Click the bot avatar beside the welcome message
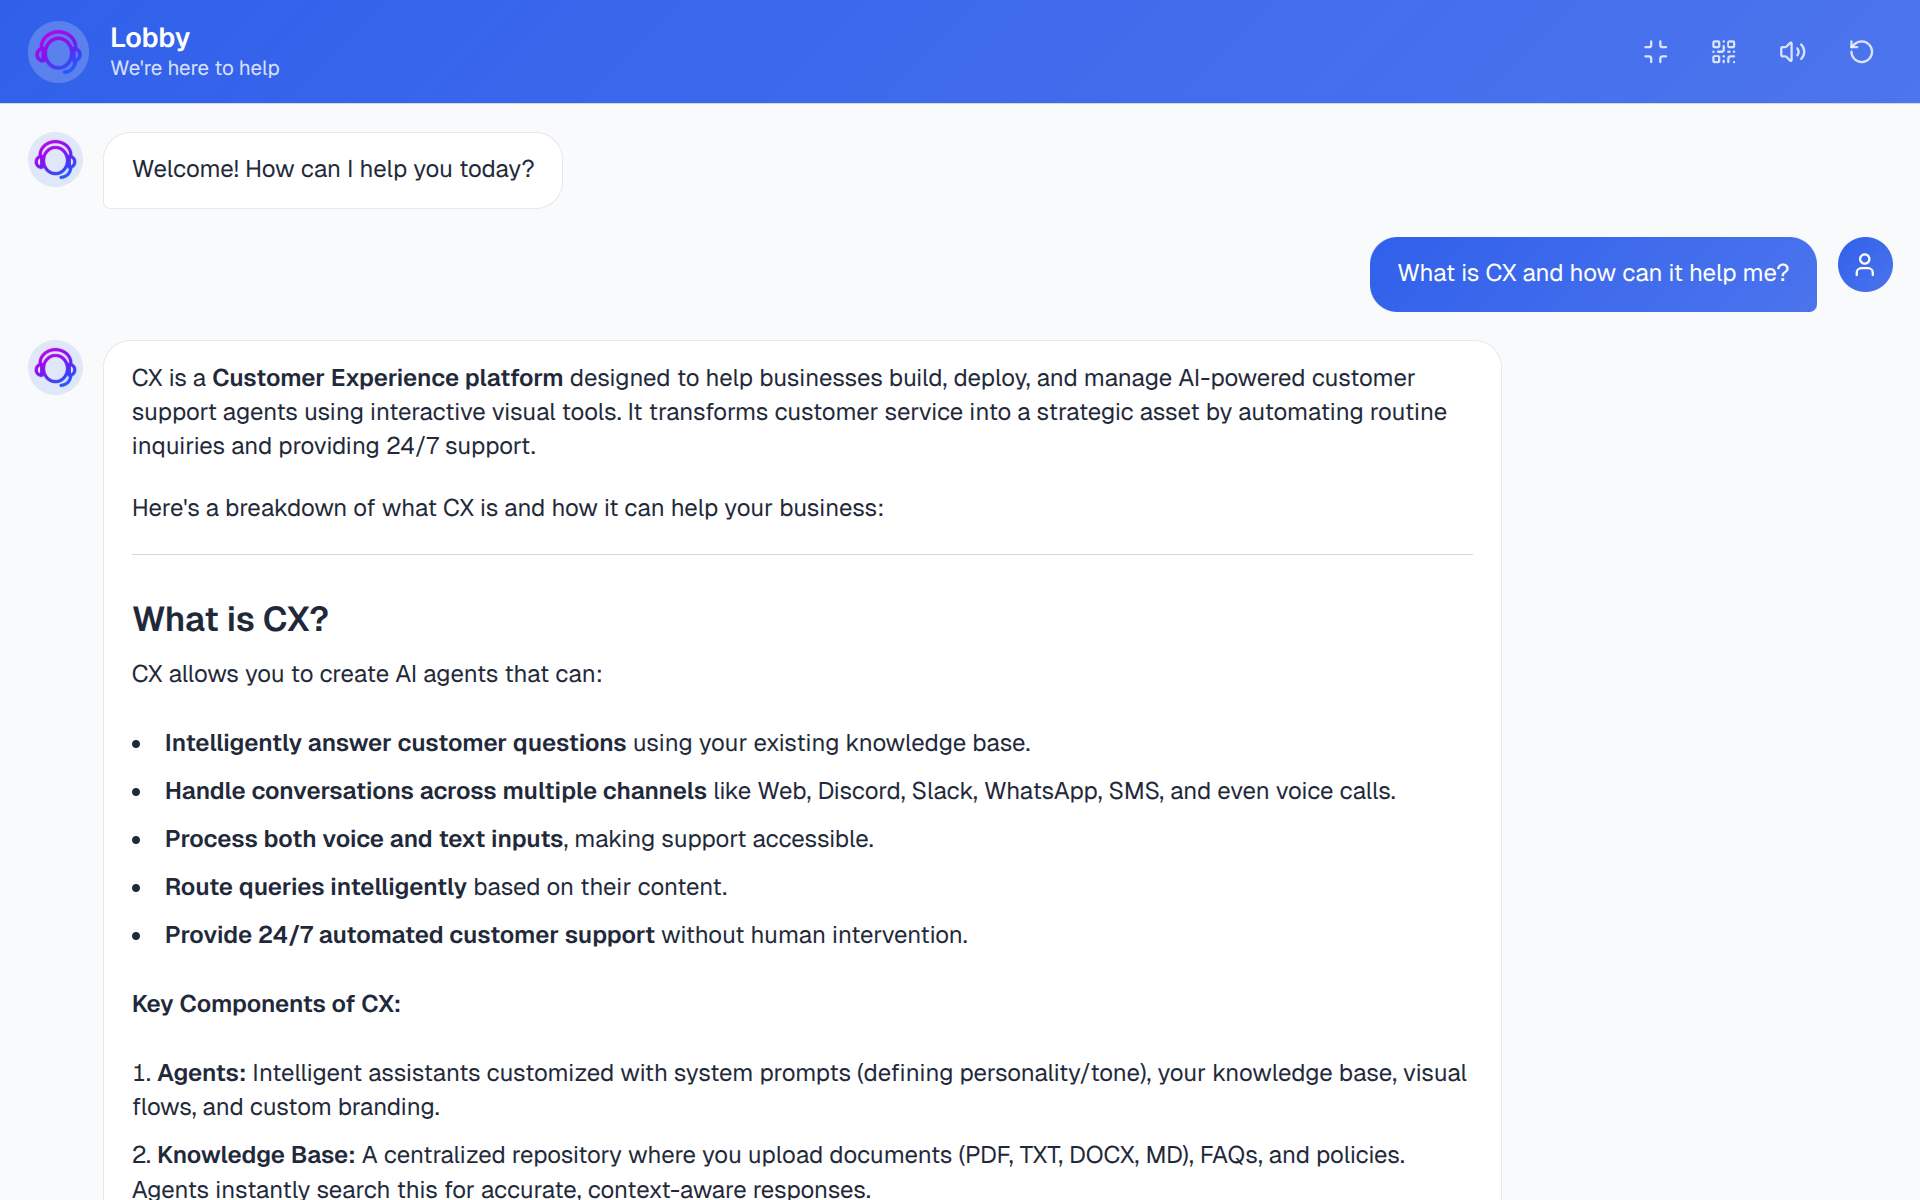 [55, 160]
